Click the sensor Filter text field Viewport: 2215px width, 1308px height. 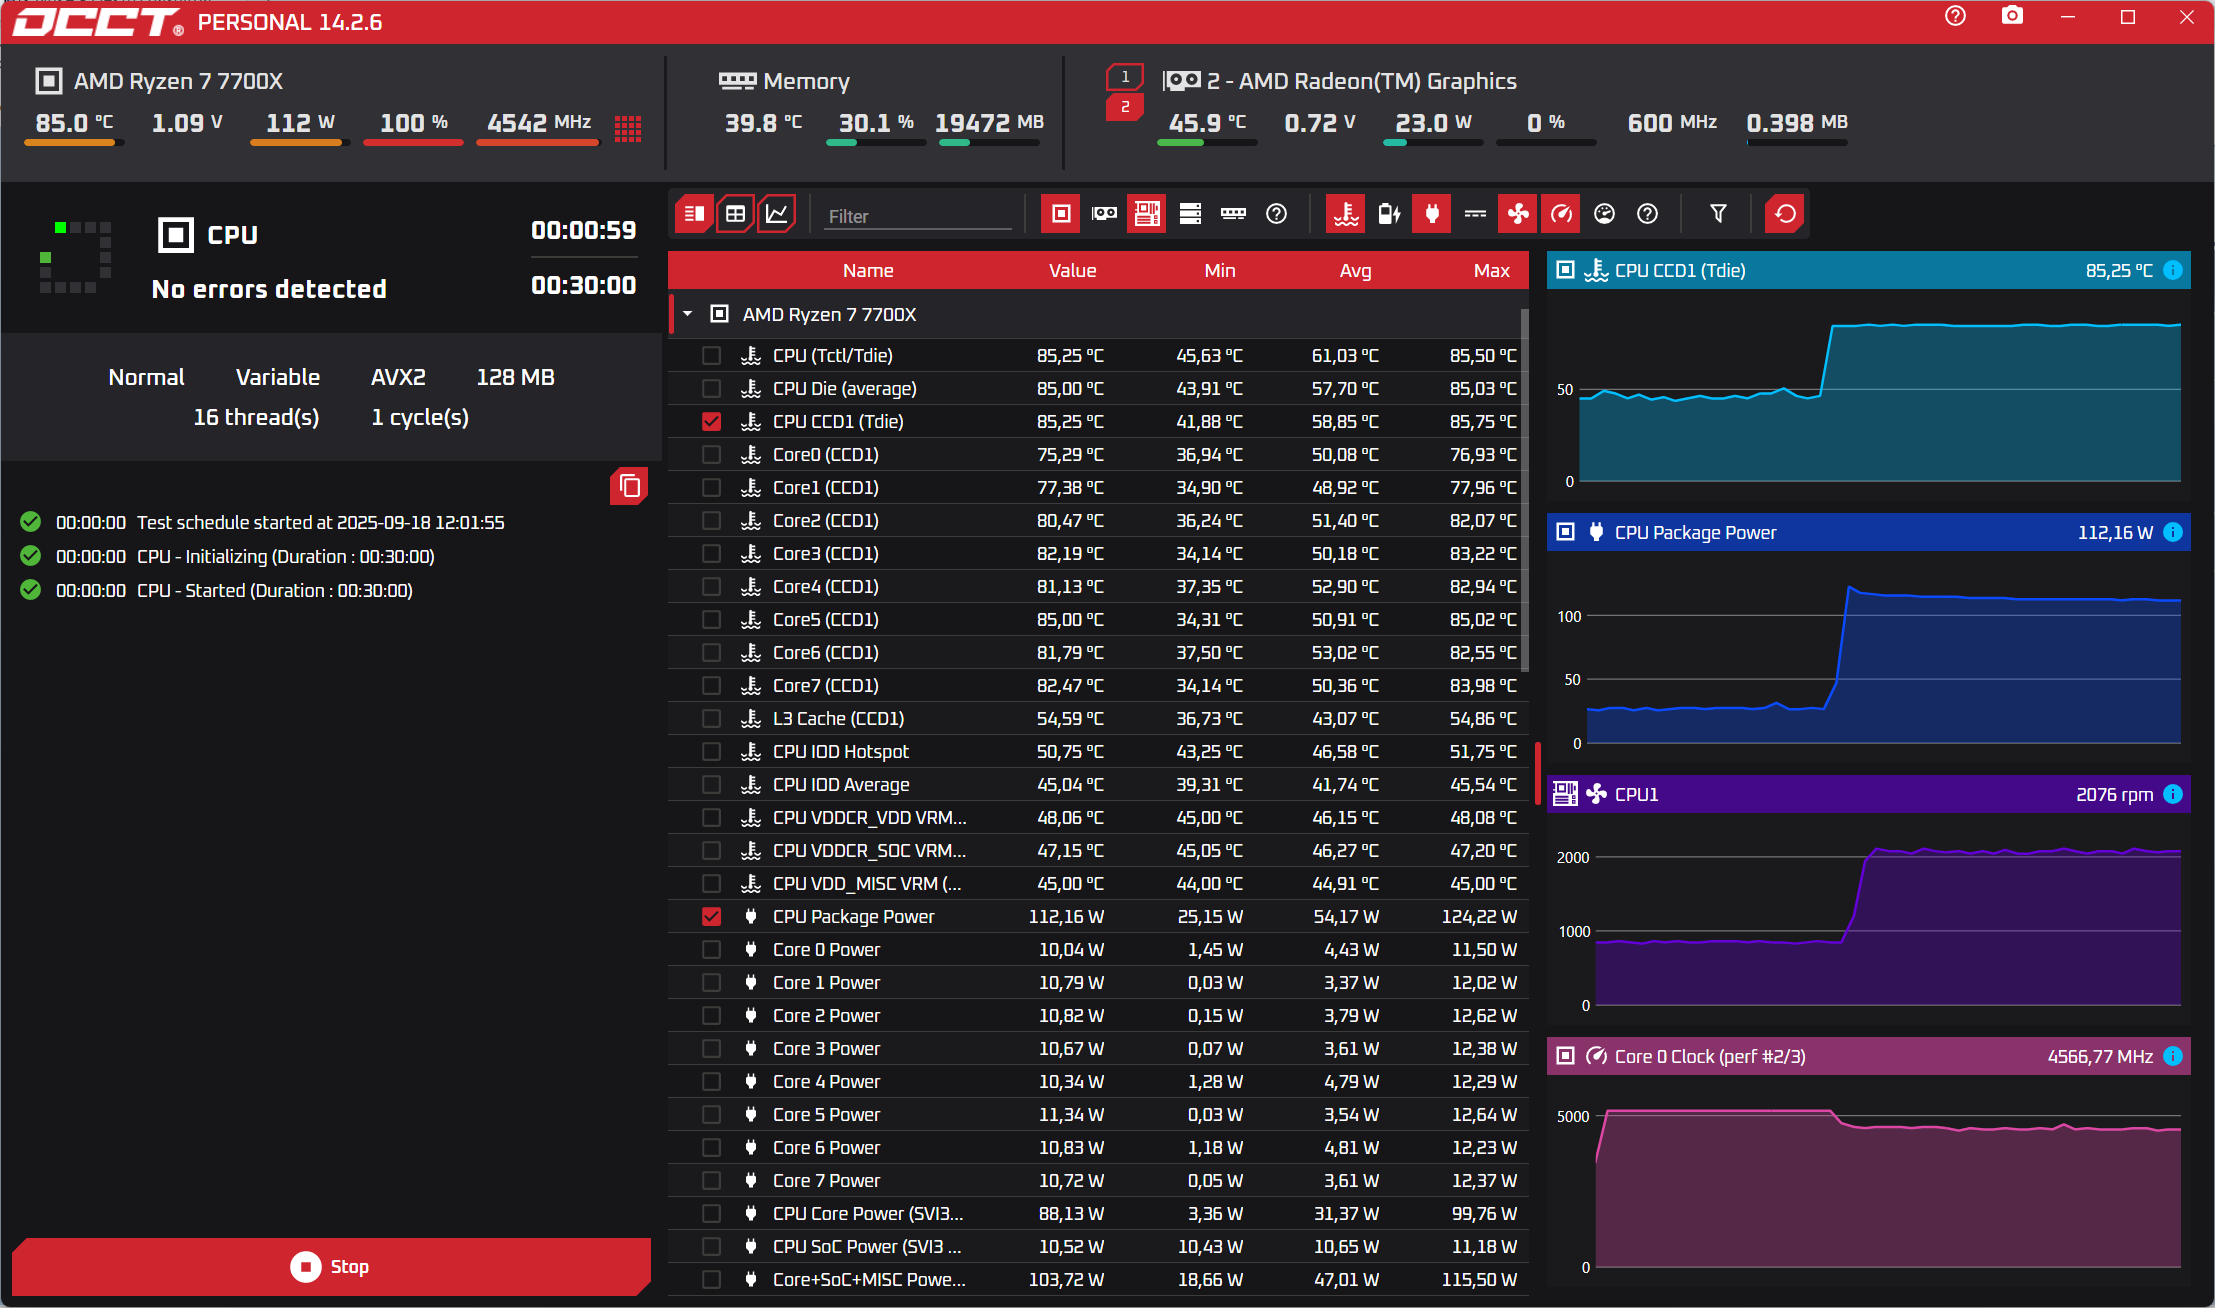click(x=917, y=216)
